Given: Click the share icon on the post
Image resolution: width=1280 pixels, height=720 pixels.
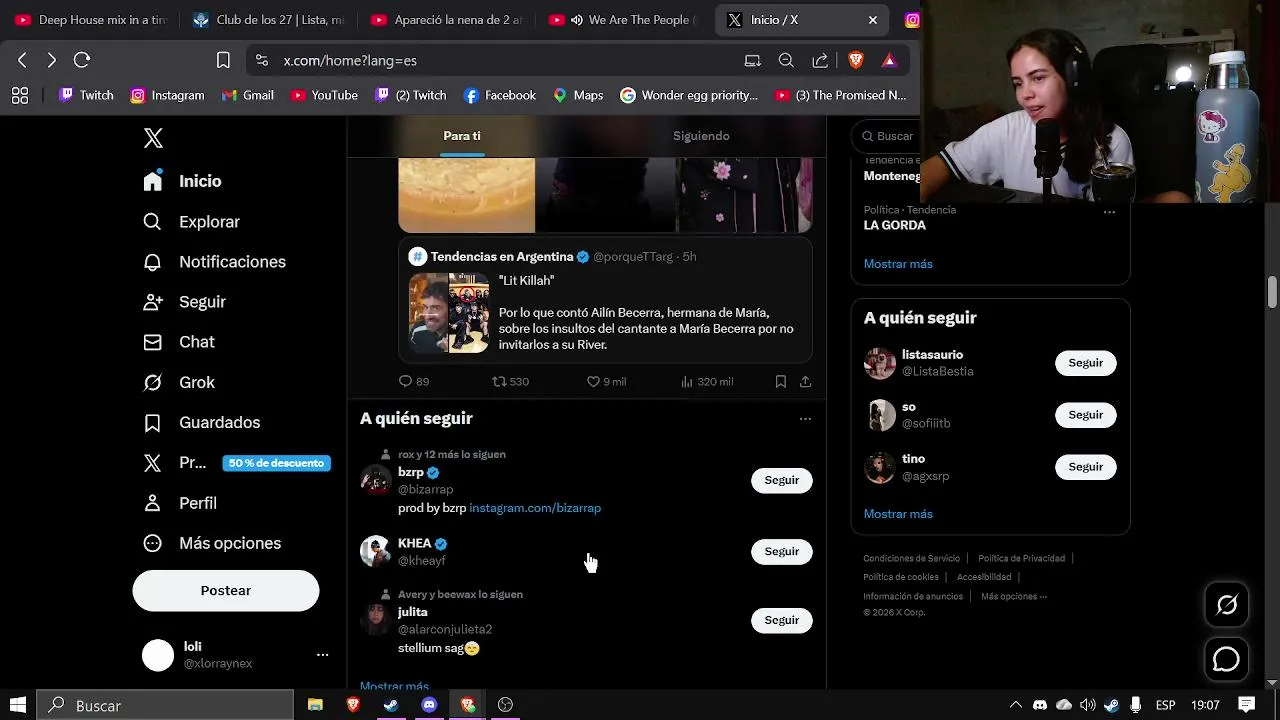Looking at the screenshot, I should click(x=805, y=381).
